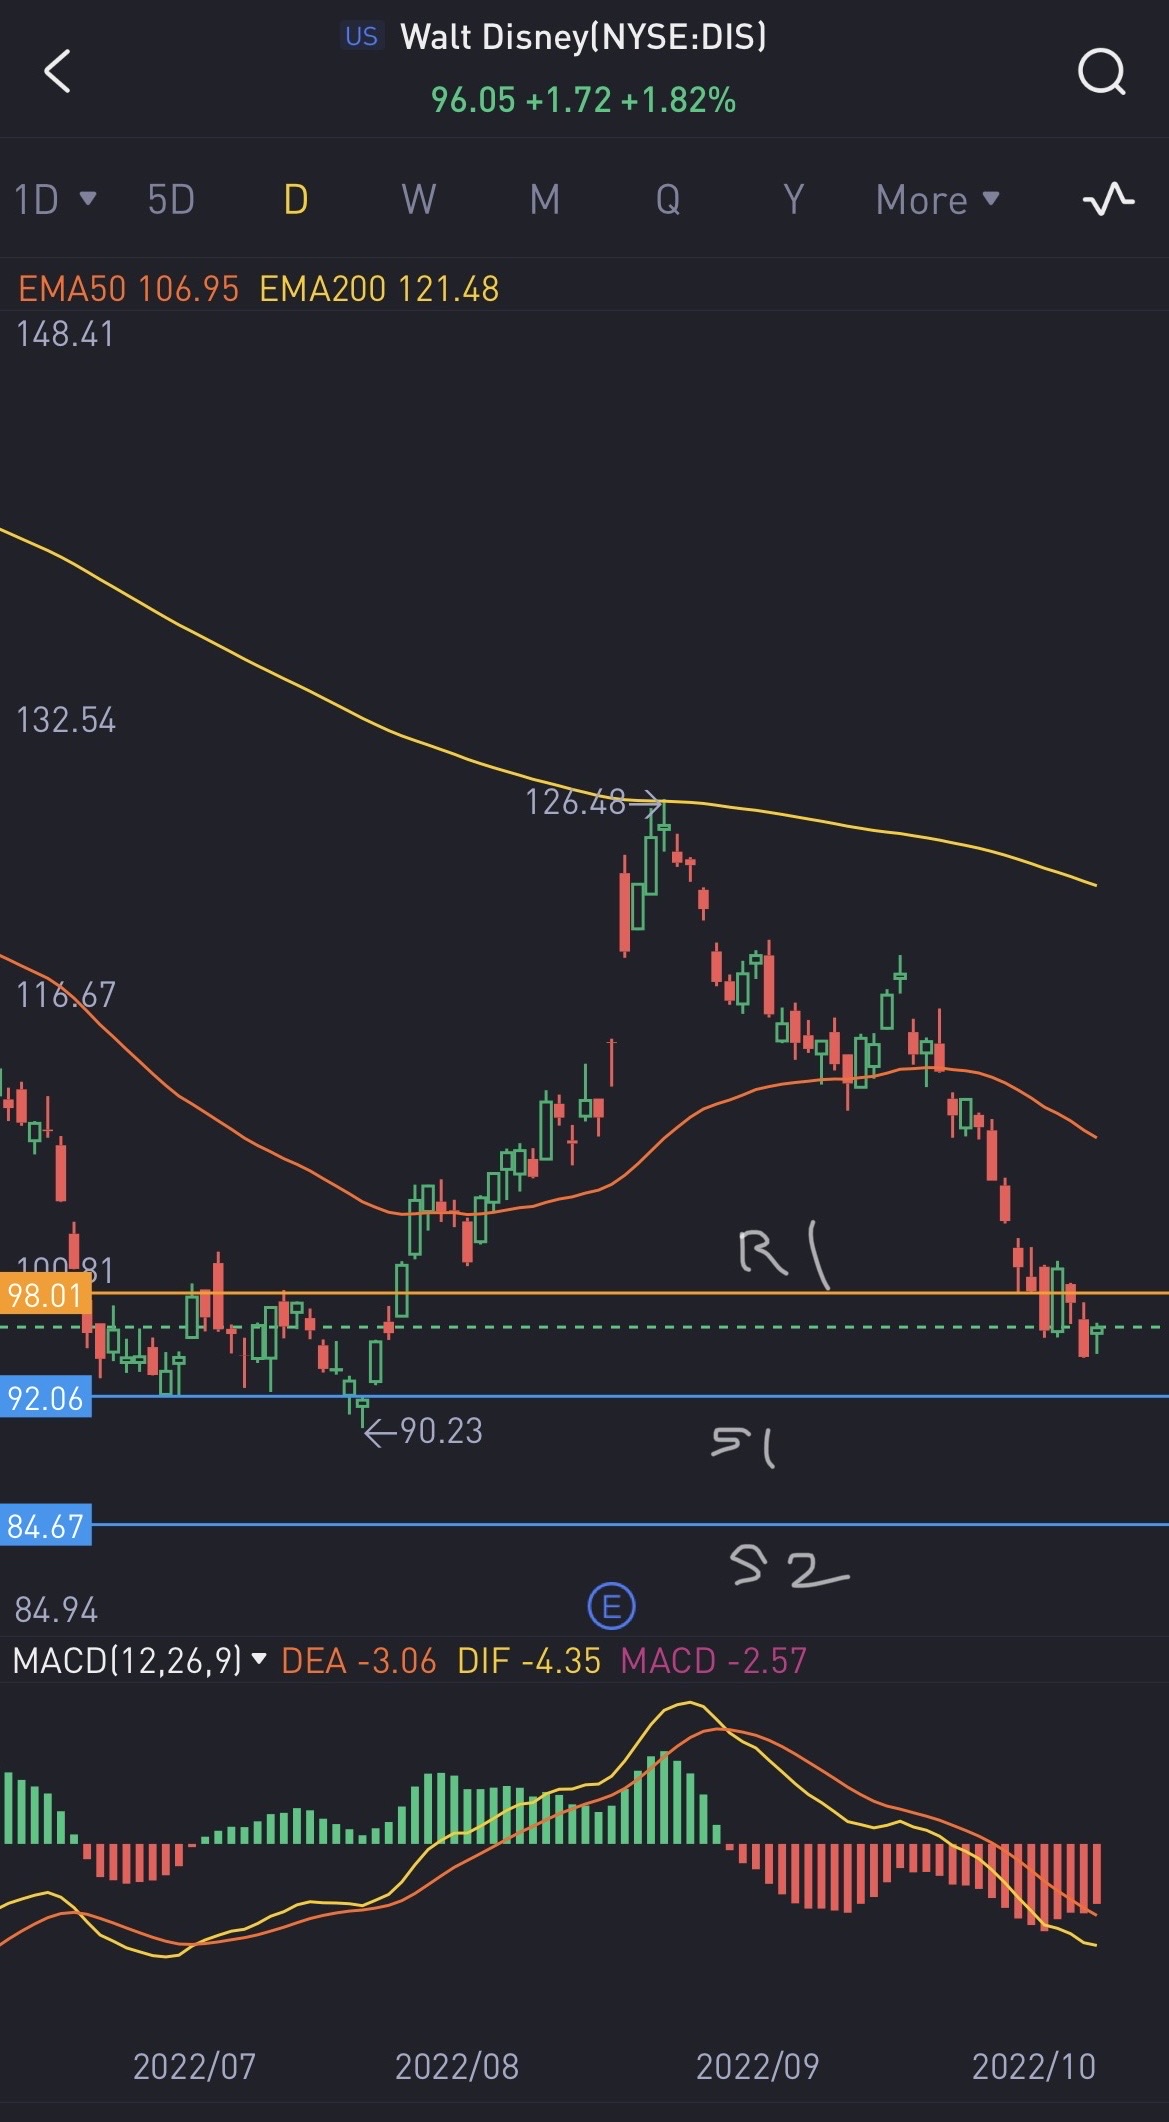
Task: Tap the Walt Disney(NYSE:DIS) title
Action: click(583, 37)
